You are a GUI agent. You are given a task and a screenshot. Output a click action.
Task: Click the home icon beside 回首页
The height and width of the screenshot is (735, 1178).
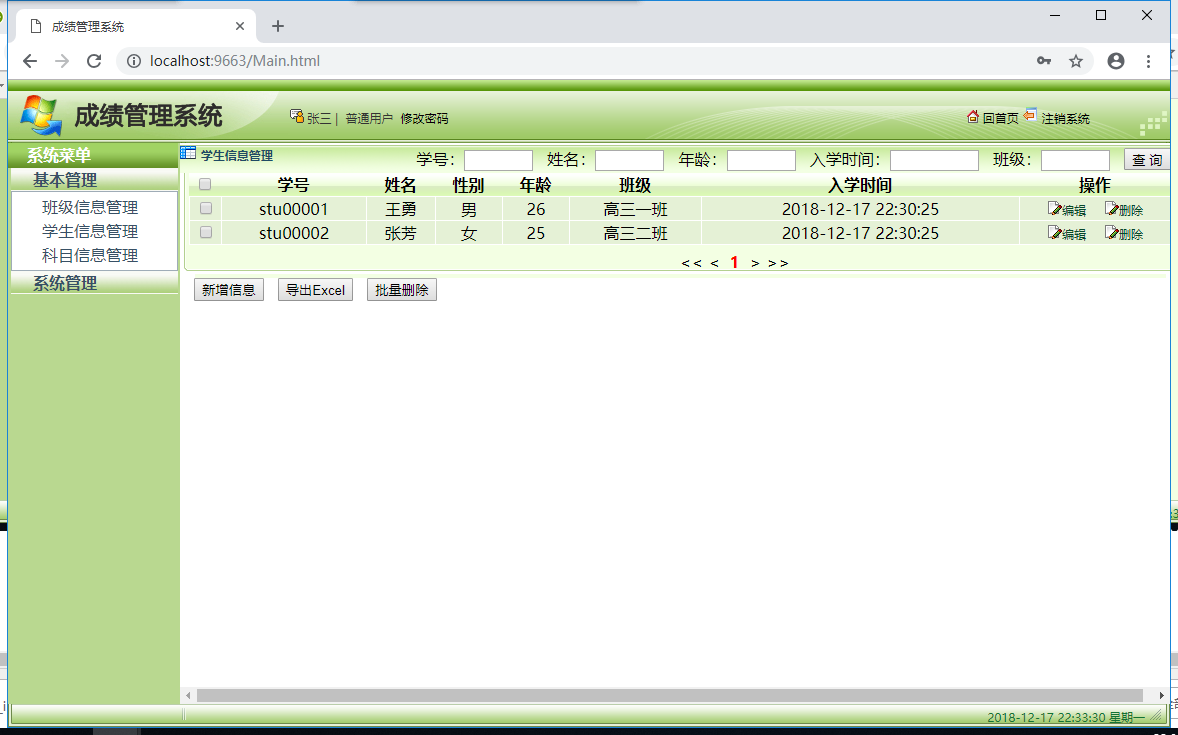click(973, 116)
